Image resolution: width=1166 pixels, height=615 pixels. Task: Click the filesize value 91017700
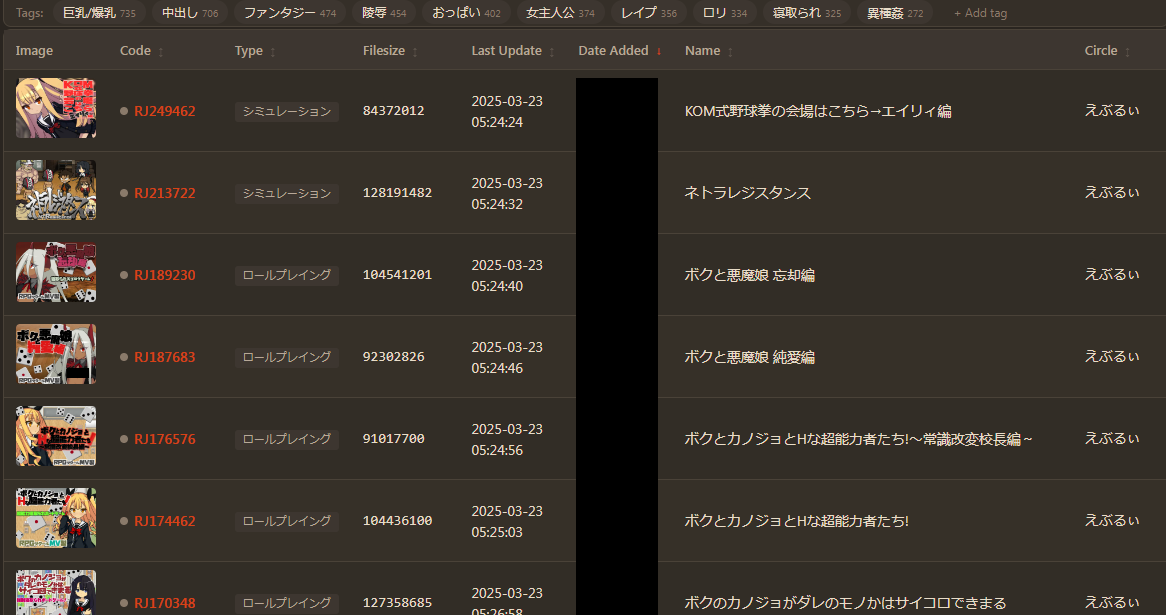pyautogui.click(x=393, y=439)
